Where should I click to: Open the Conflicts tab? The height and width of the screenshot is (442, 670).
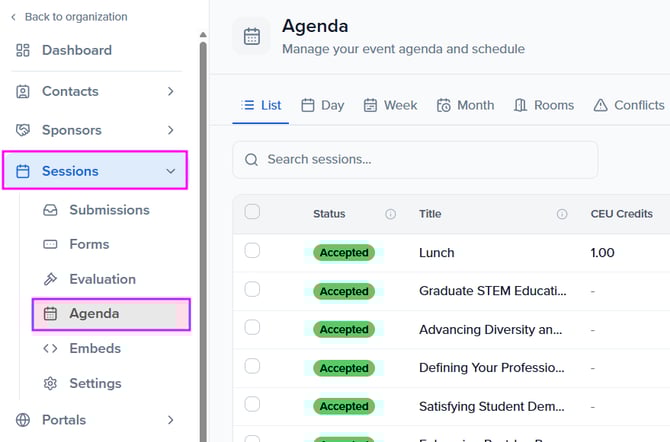pyautogui.click(x=629, y=105)
